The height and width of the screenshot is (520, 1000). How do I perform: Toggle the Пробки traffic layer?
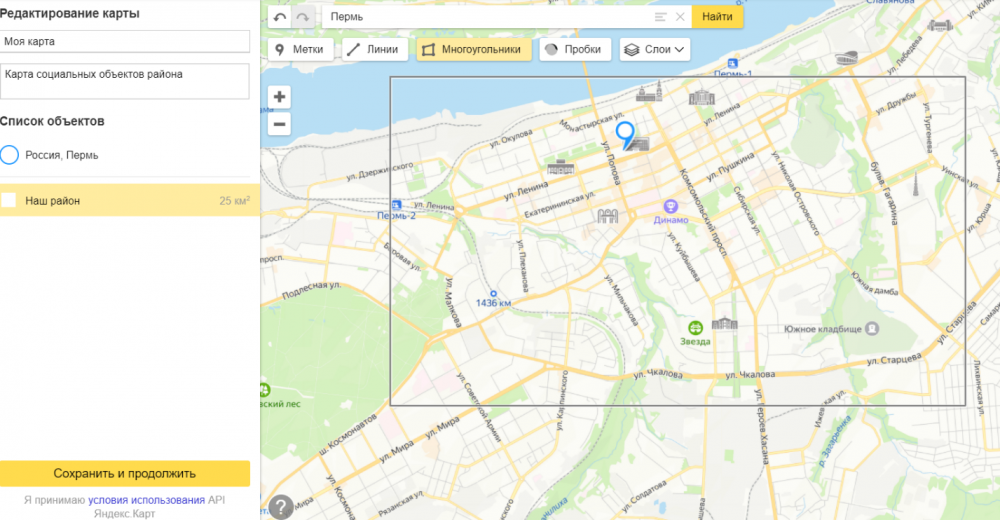575,50
